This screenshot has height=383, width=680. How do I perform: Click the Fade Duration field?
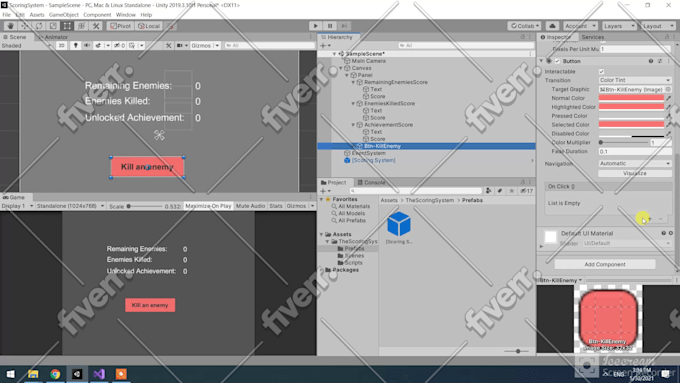635,151
